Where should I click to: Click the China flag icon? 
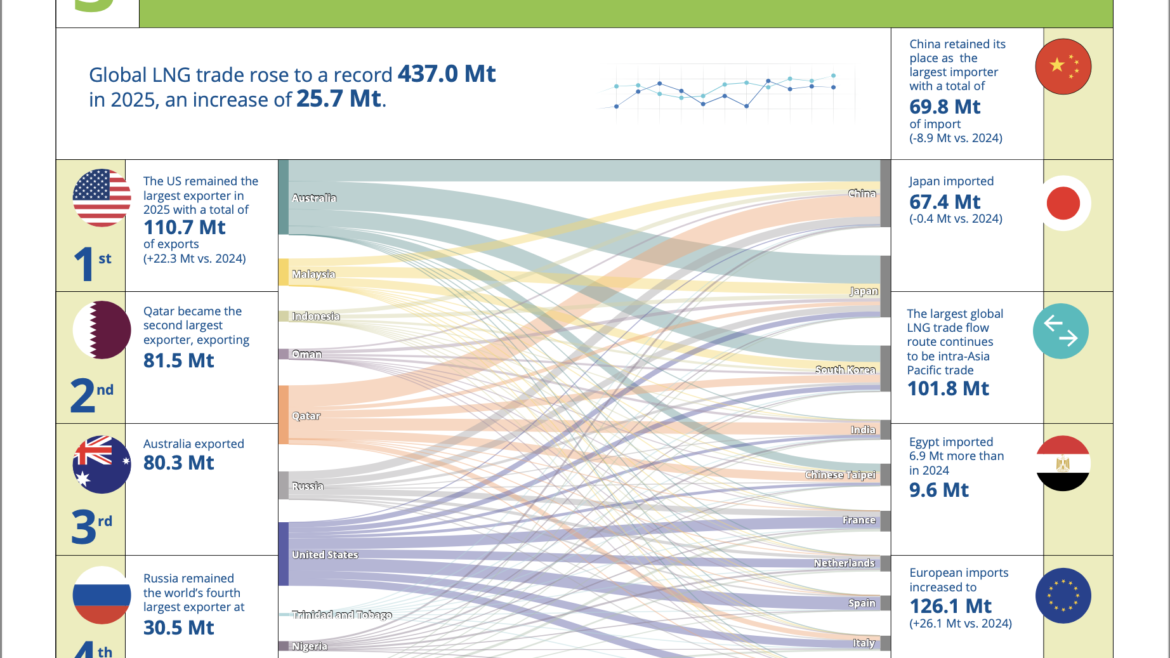click(x=1063, y=66)
